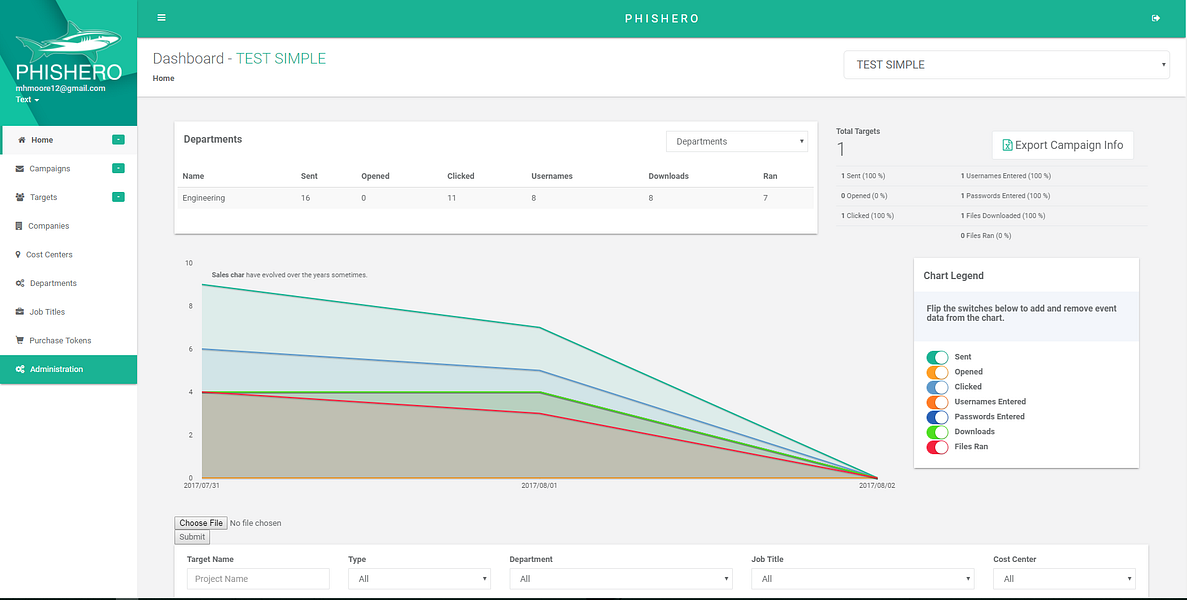This screenshot has width=1187, height=600.
Task: Collapse the Targets sidebar badge
Action: (x=118, y=197)
